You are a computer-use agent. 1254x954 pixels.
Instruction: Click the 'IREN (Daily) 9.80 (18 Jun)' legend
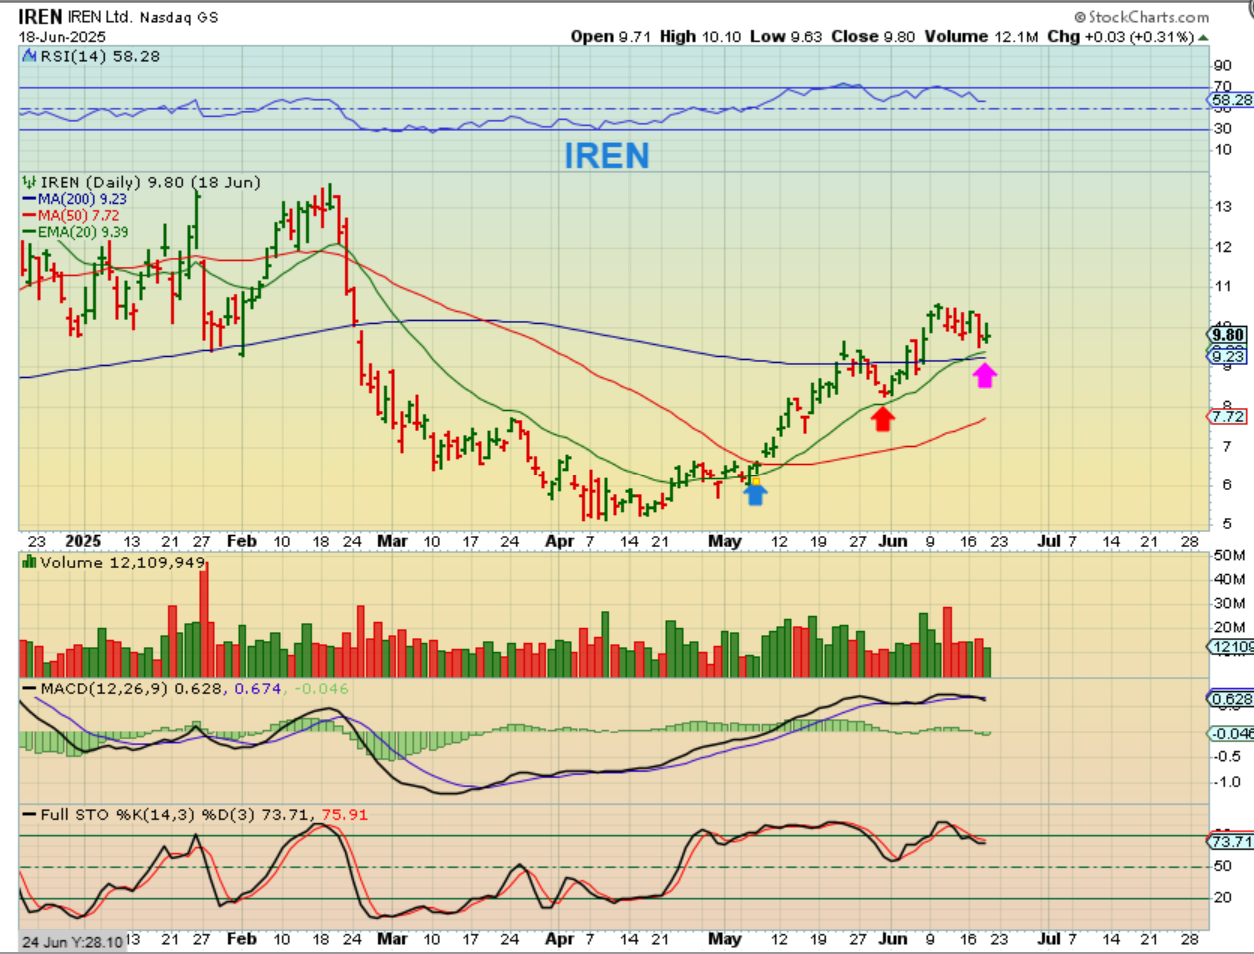coord(150,182)
